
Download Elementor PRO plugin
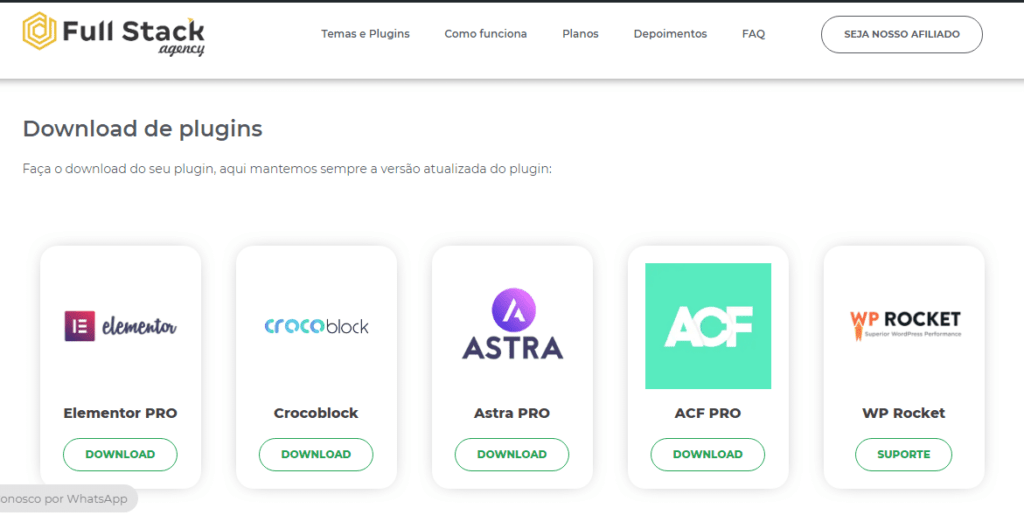120,454
